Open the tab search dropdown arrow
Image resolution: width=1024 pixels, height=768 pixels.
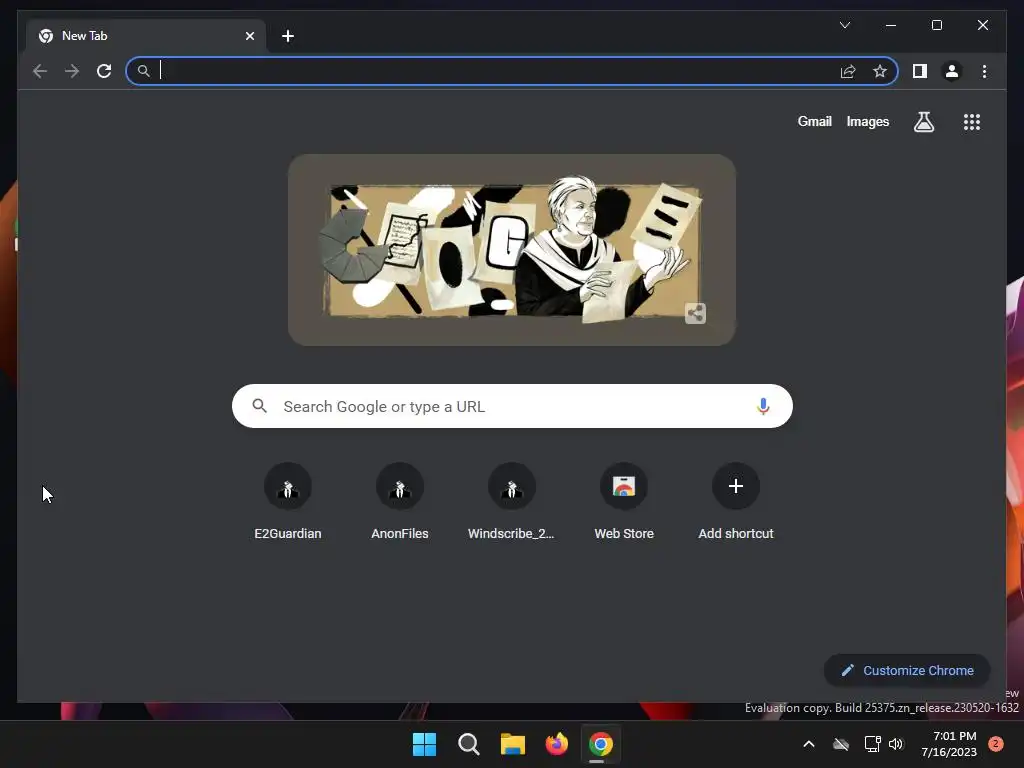click(845, 25)
